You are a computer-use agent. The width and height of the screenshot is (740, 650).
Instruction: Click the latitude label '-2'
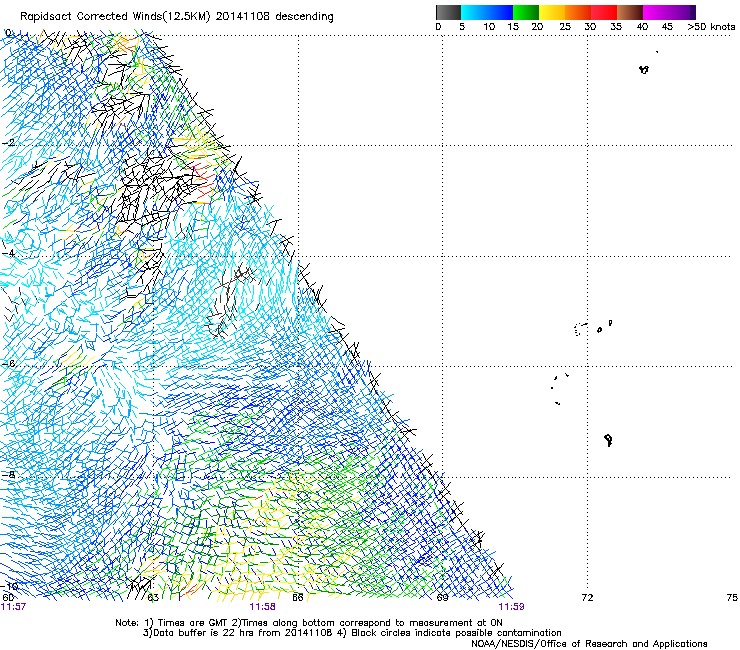9,143
